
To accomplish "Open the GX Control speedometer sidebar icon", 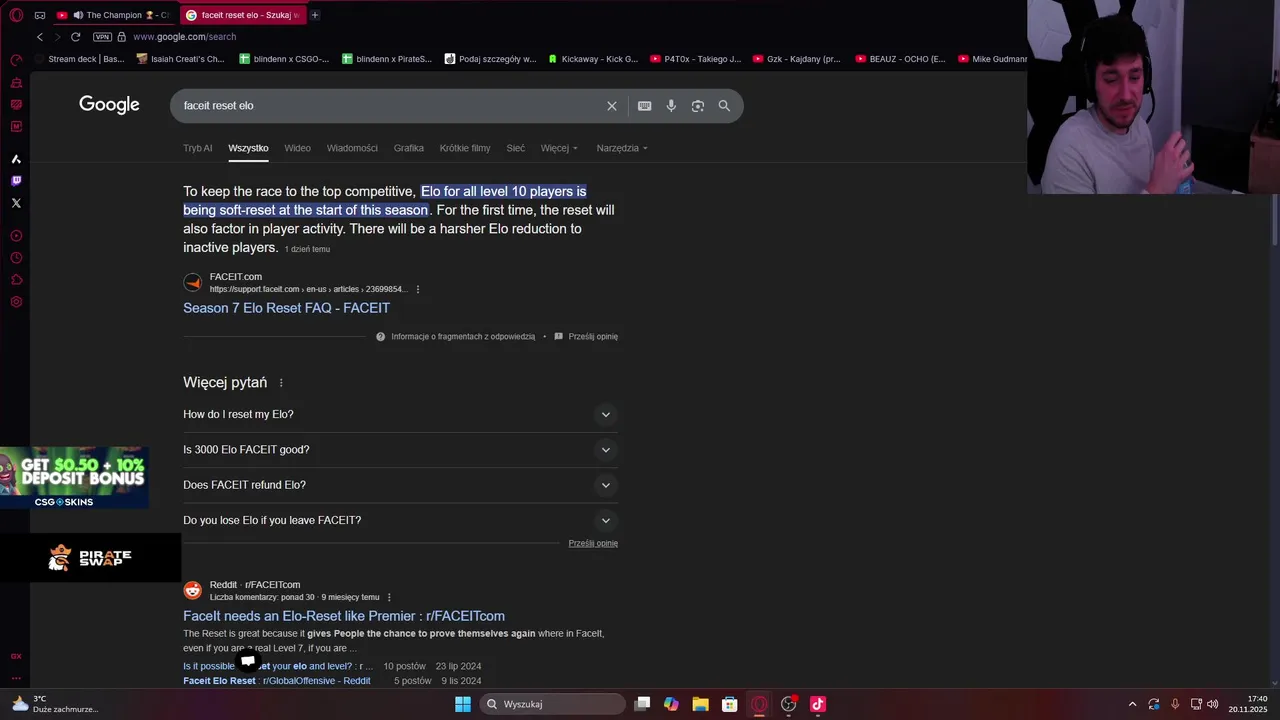I will point(16,60).
